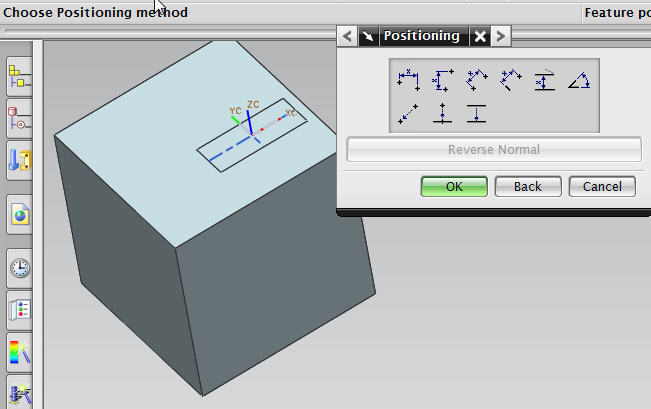This screenshot has height=409, width=651.
Task: Click the dialog's diagonal arrow icon beside Positioning
Action: point(368,36)
